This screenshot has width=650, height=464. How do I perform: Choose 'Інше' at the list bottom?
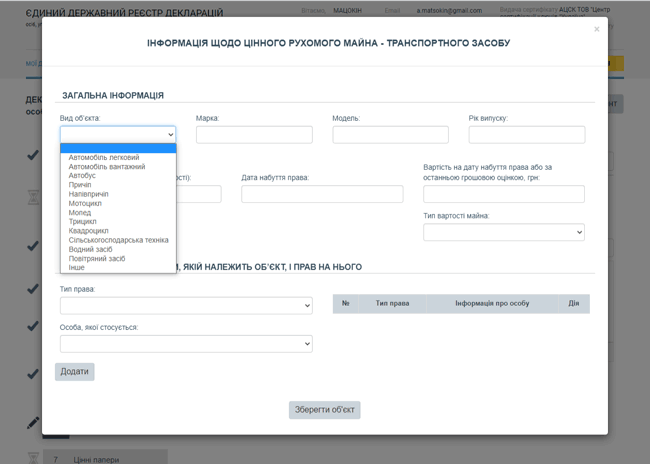click(76, 267)
